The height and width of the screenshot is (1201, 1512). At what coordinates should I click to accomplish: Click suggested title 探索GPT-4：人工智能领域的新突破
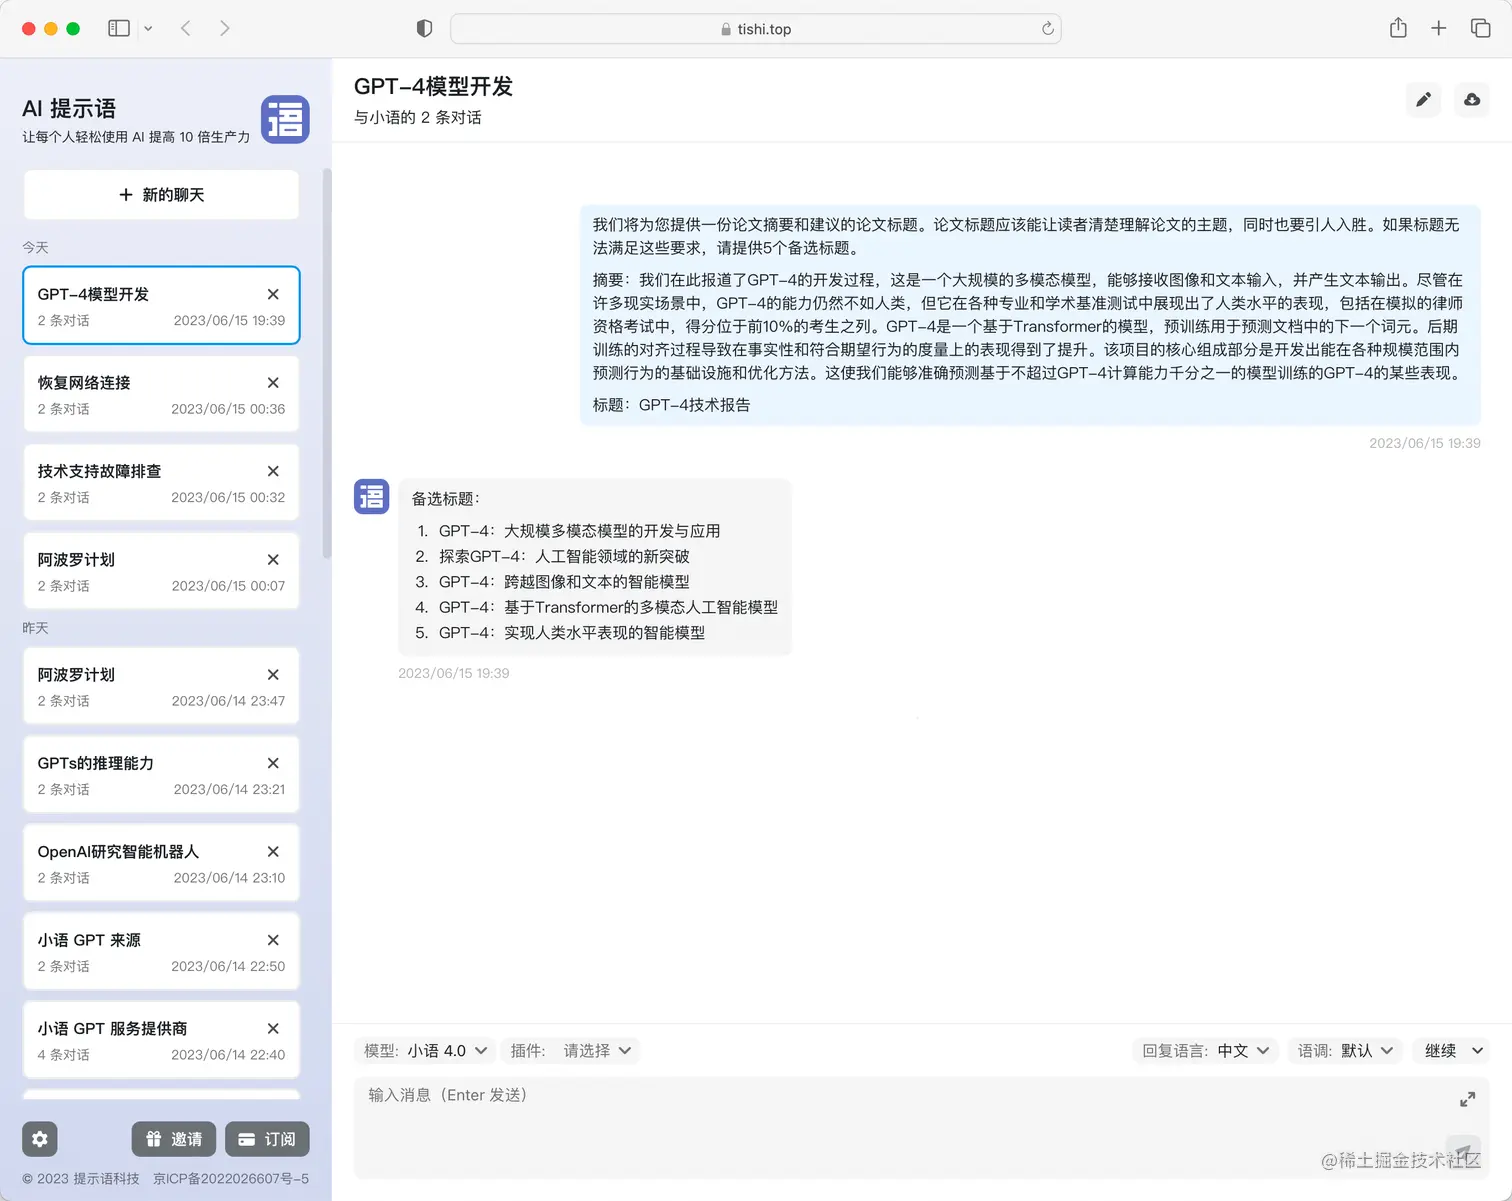(564, 556)
